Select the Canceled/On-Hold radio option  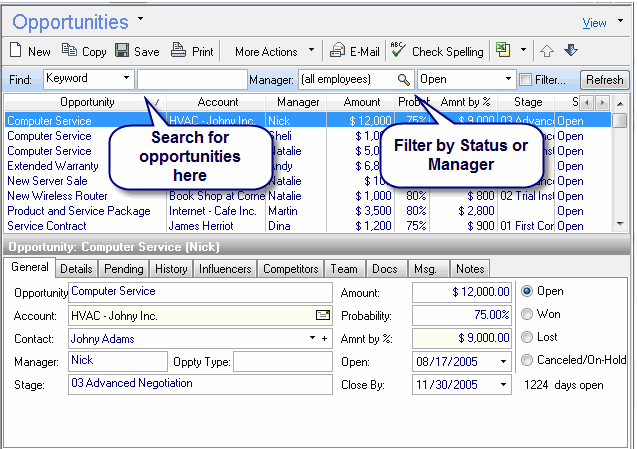528,361
